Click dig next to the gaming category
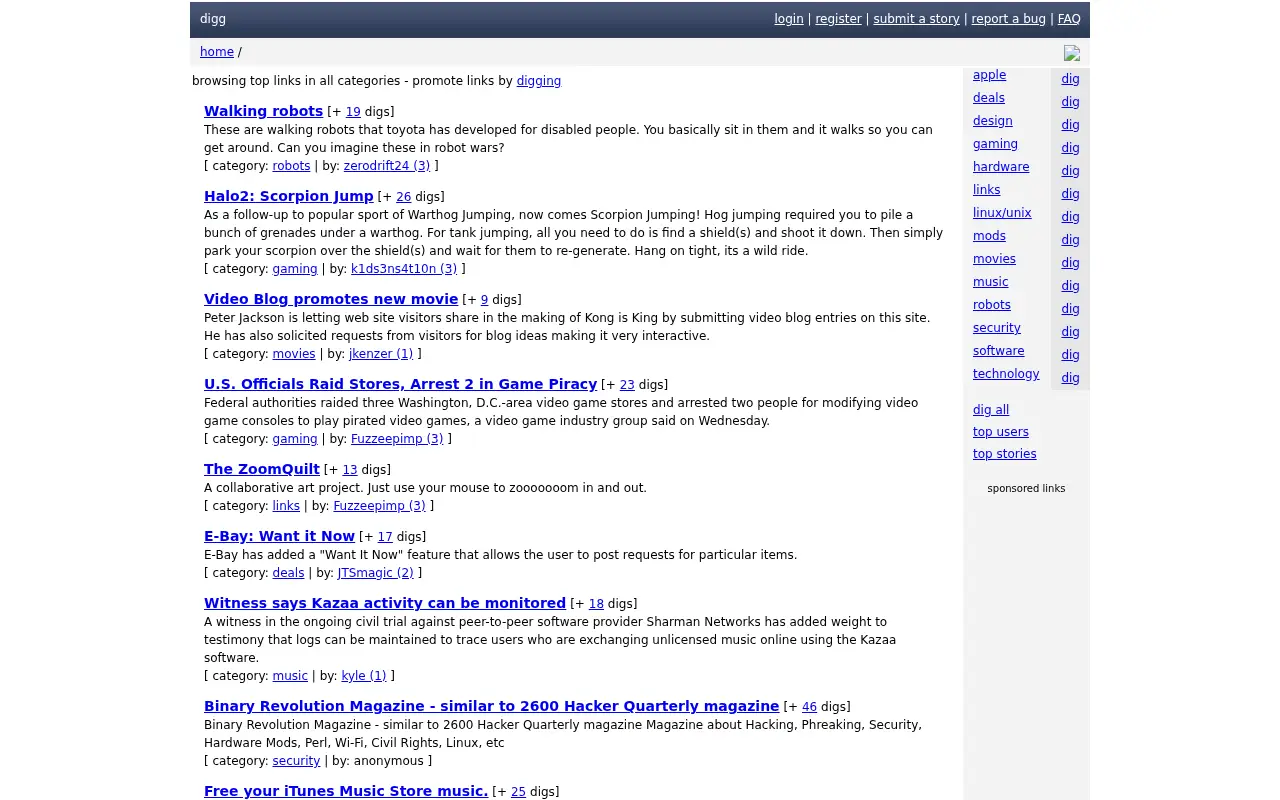Image resolution: width=1280 pixels, height=800 pixels. point(1070,148)
